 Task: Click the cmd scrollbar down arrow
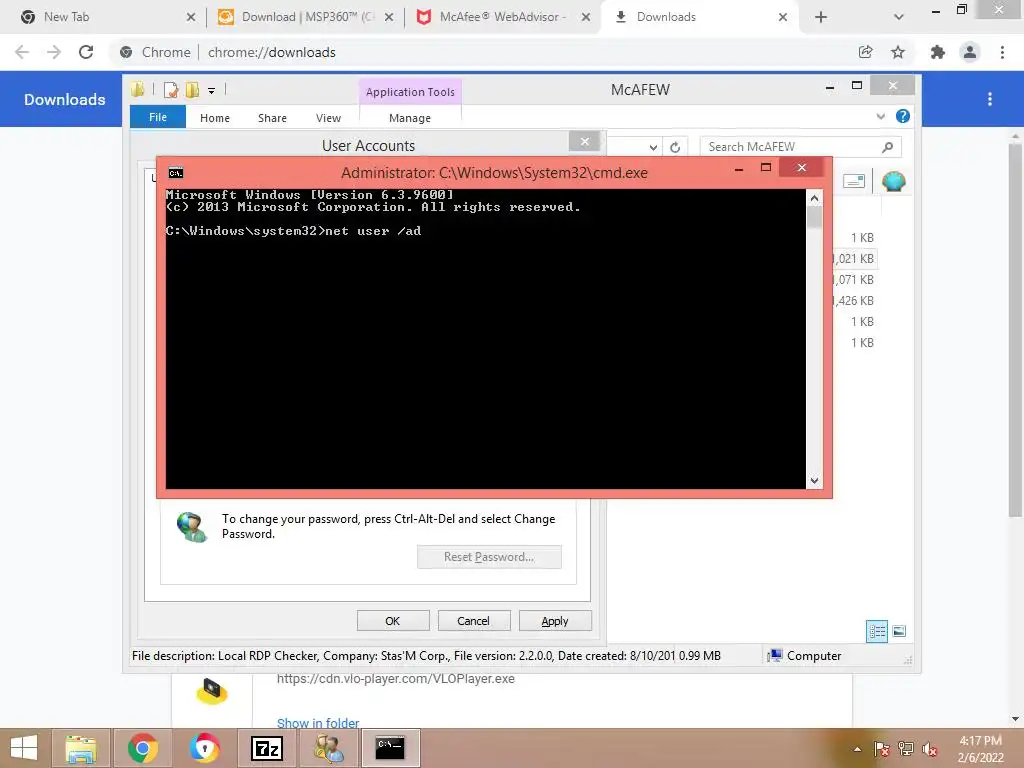pyautogui.click(x=814, y=481)
